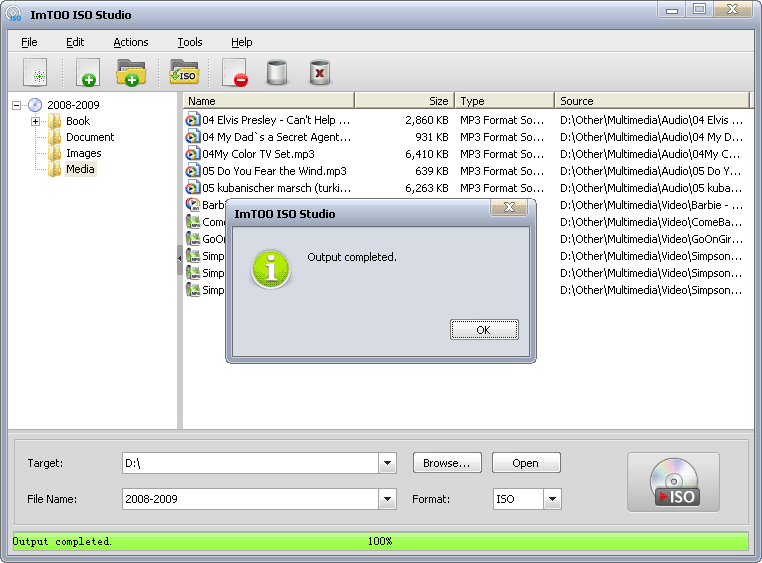Screen dimensions: 762x563
Task: Open the File Name dropdown arrow
Action: tap(387, 499)
